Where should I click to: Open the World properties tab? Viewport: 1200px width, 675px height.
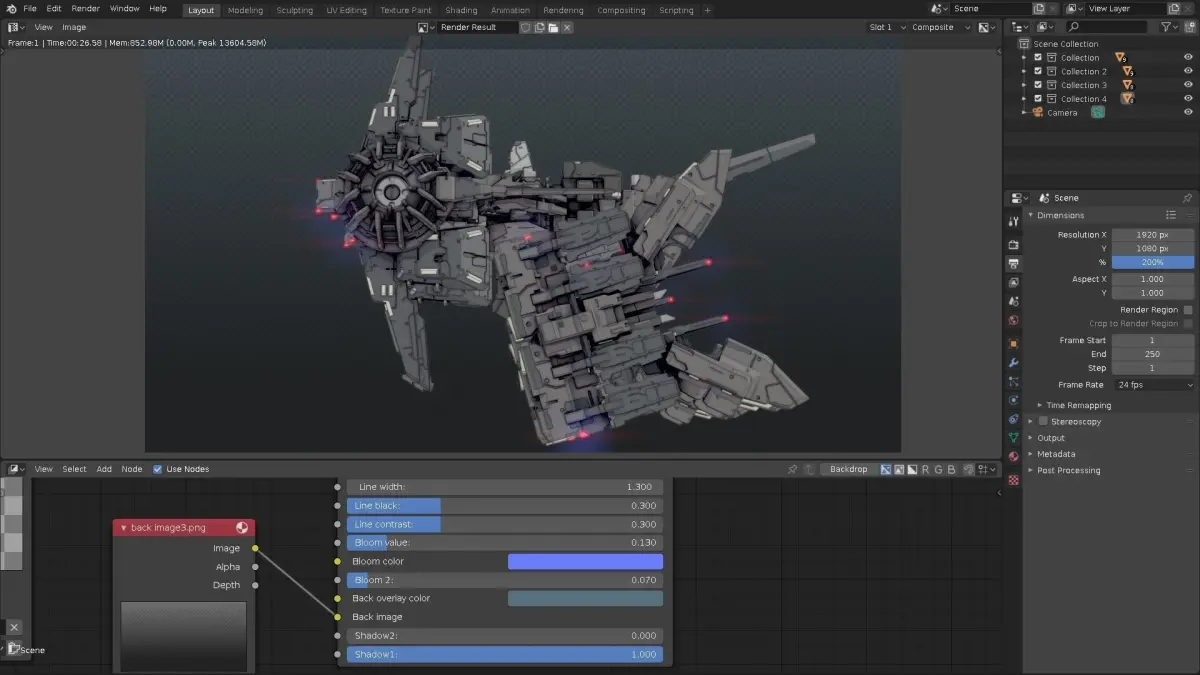point(1013,321)
